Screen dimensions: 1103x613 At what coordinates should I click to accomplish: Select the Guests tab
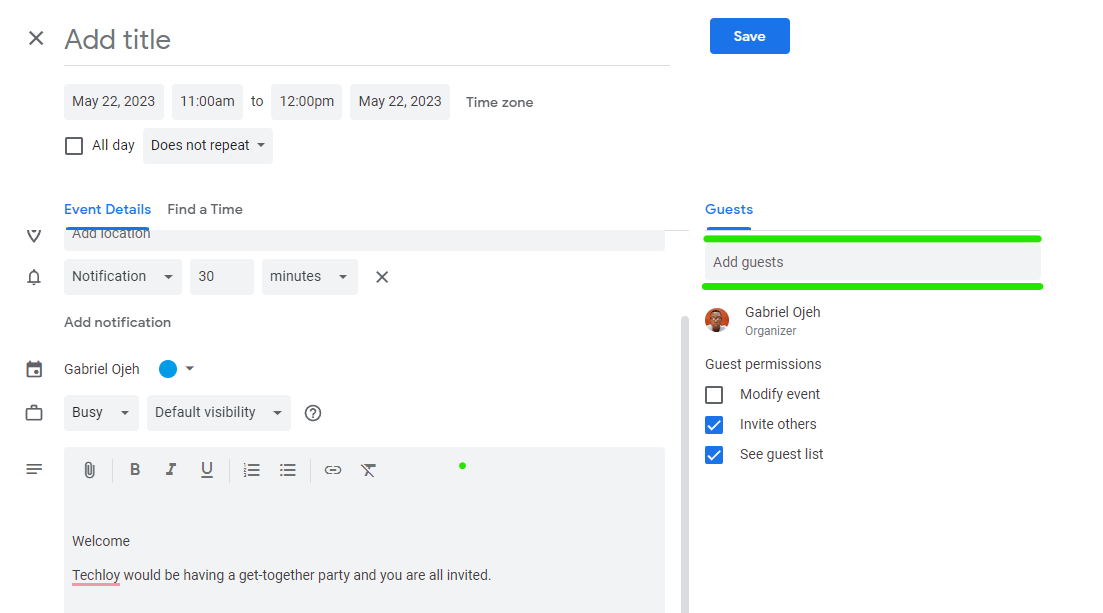[728, 209]
